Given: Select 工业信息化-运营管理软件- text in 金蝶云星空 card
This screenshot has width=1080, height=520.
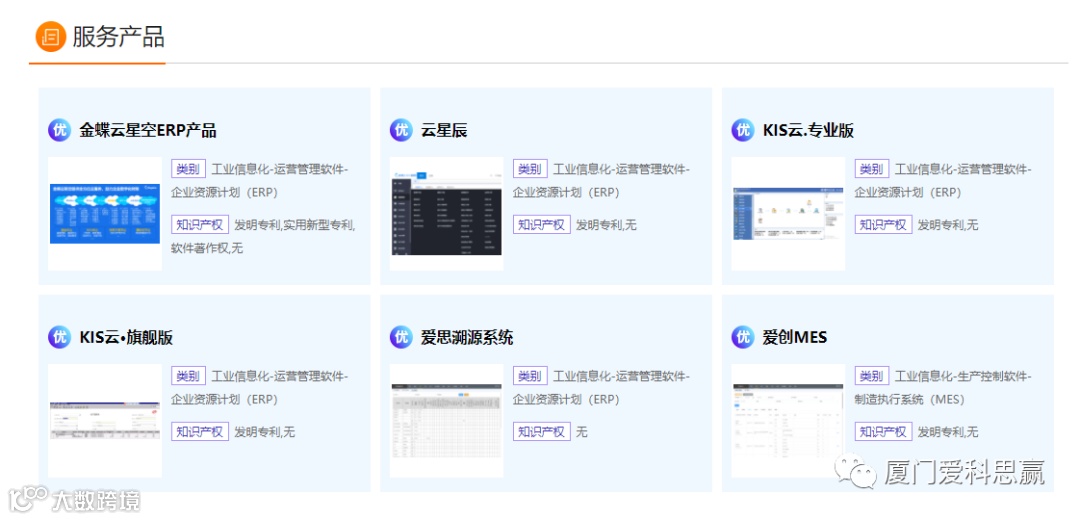Looking at the screenshot, I should click(280, 169).
